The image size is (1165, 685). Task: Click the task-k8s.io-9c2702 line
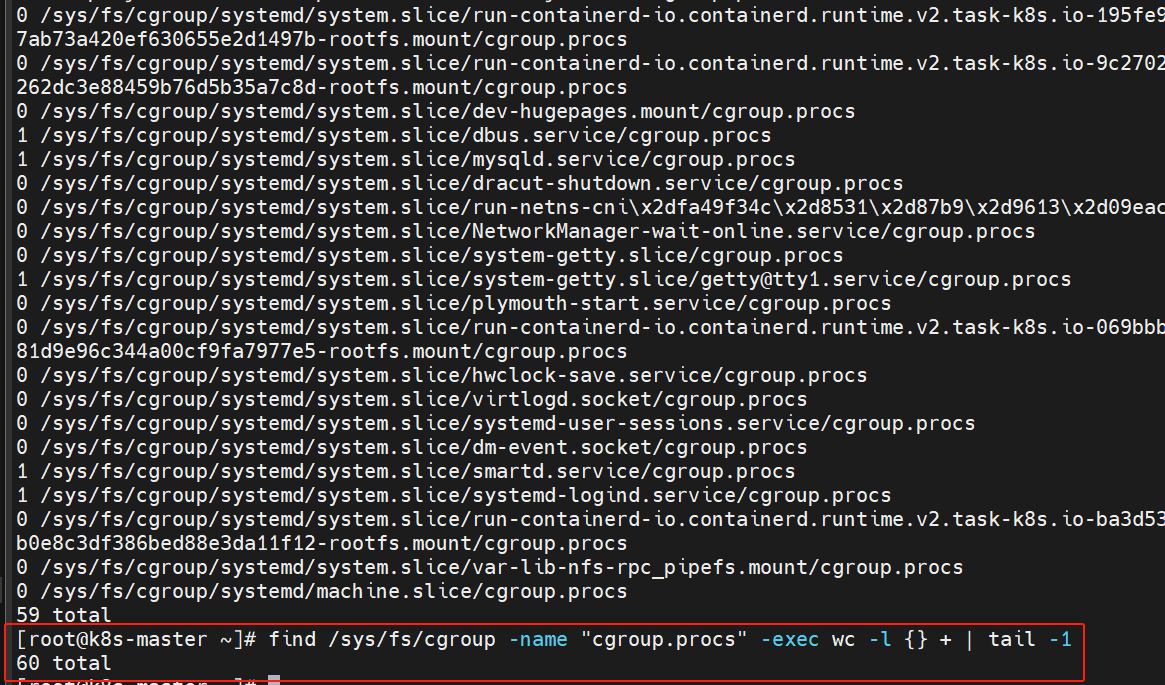(590, 64)
